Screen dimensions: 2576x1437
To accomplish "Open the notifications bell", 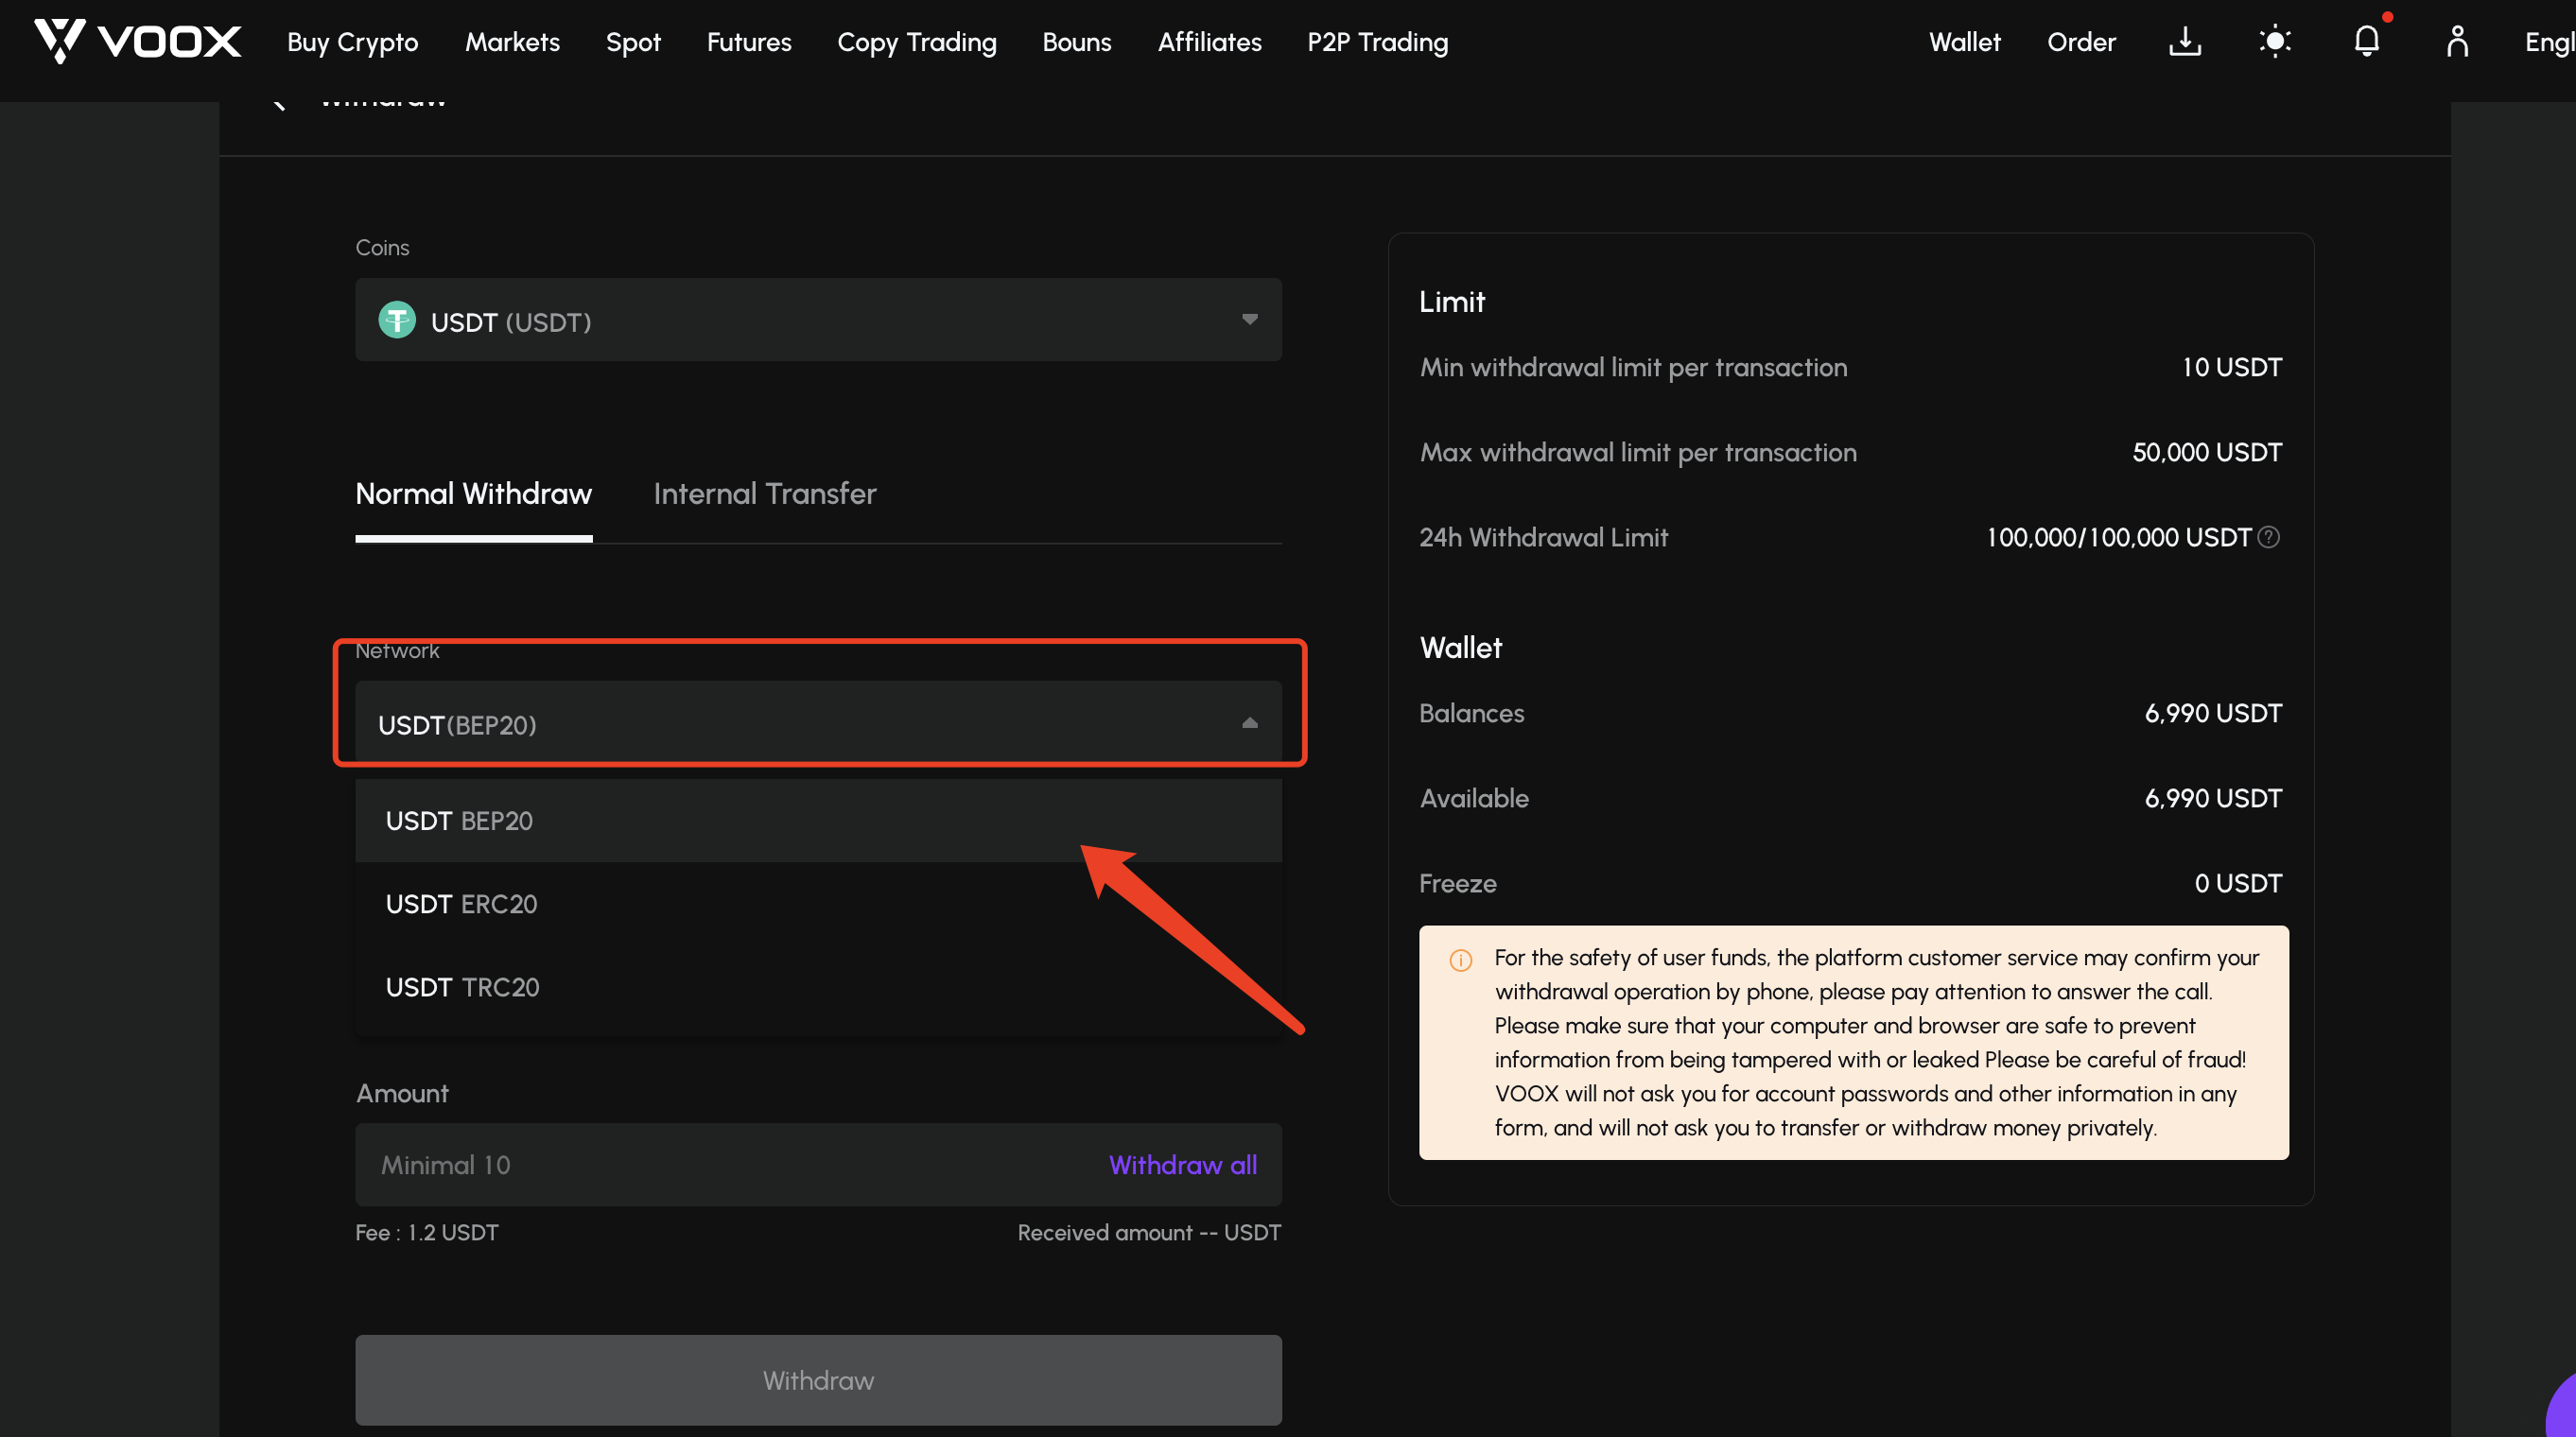I will 2366,42.
